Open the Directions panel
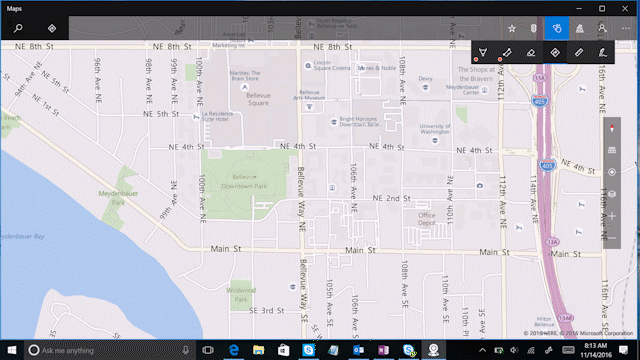 tap(52, 28)
